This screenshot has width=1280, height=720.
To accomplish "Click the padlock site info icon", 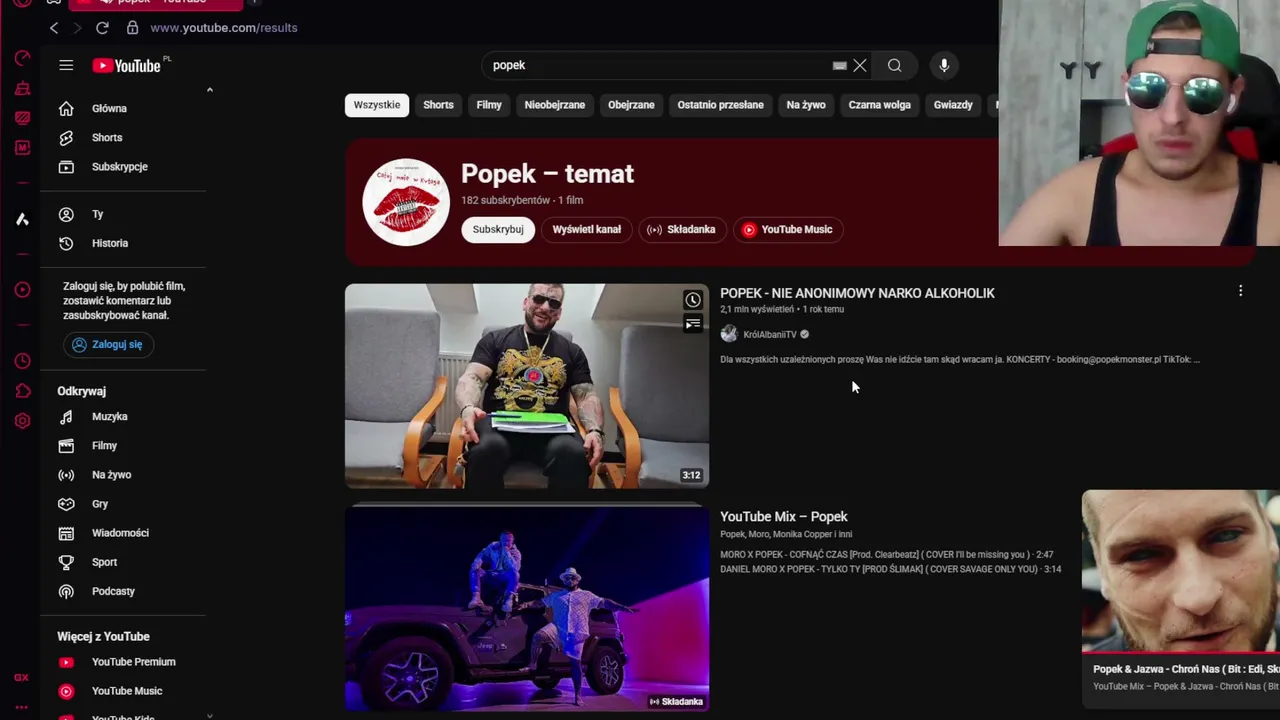I will [132, 27].
